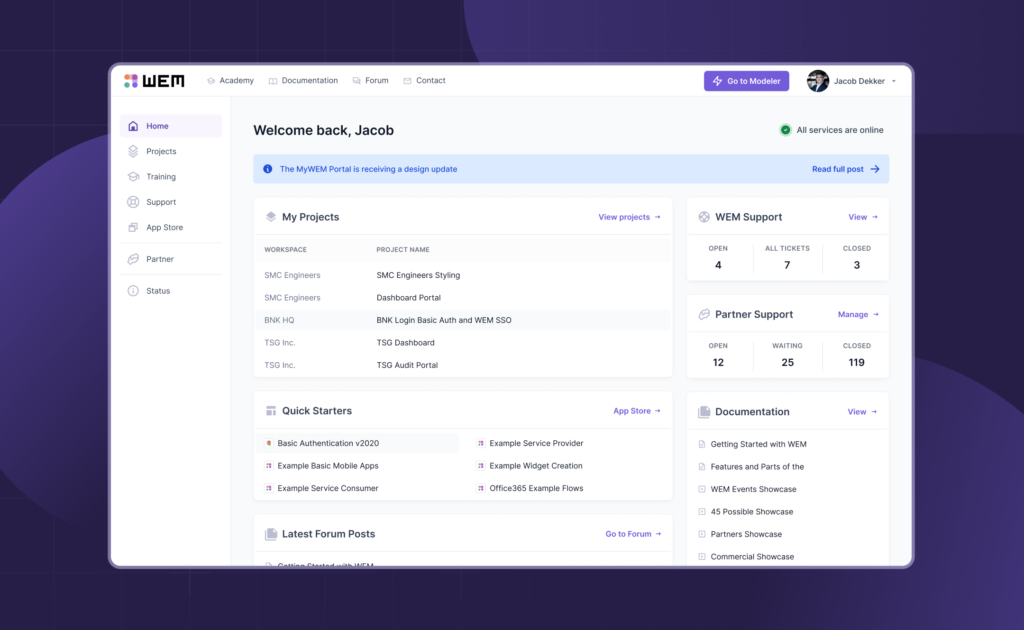Click the Home icon in sidebar

(x=133, y=126)
